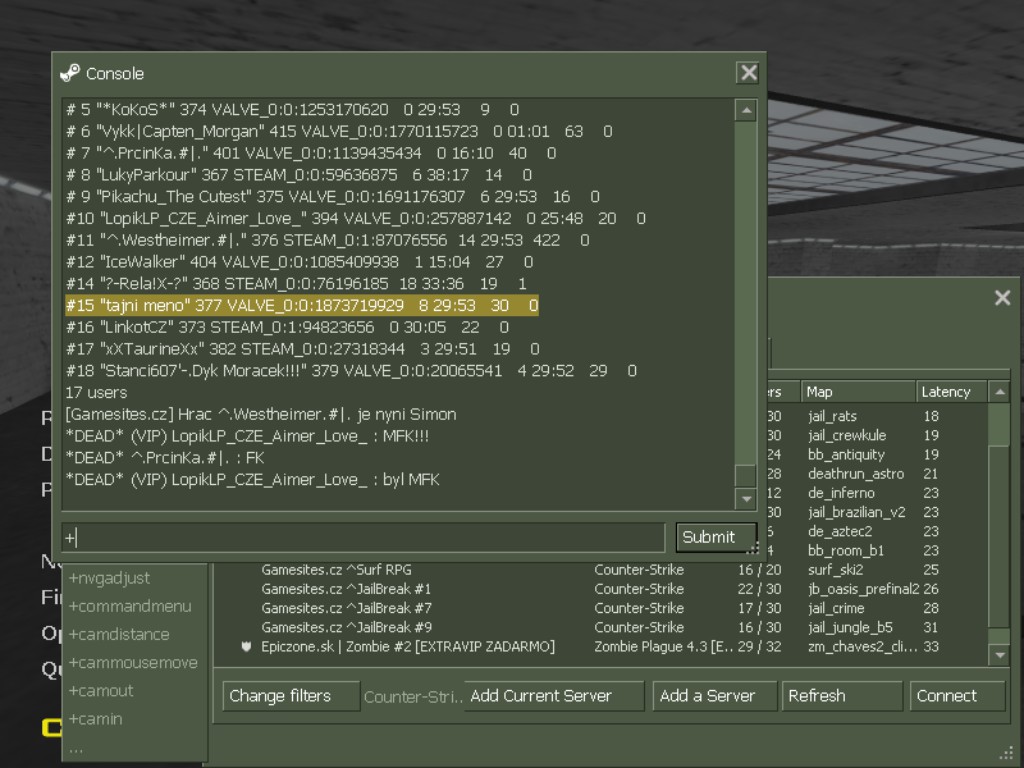The width and height of the screenshot is (1024, 768).
Task: Click the bb_antiquity map entry
Action: [846, 455]
